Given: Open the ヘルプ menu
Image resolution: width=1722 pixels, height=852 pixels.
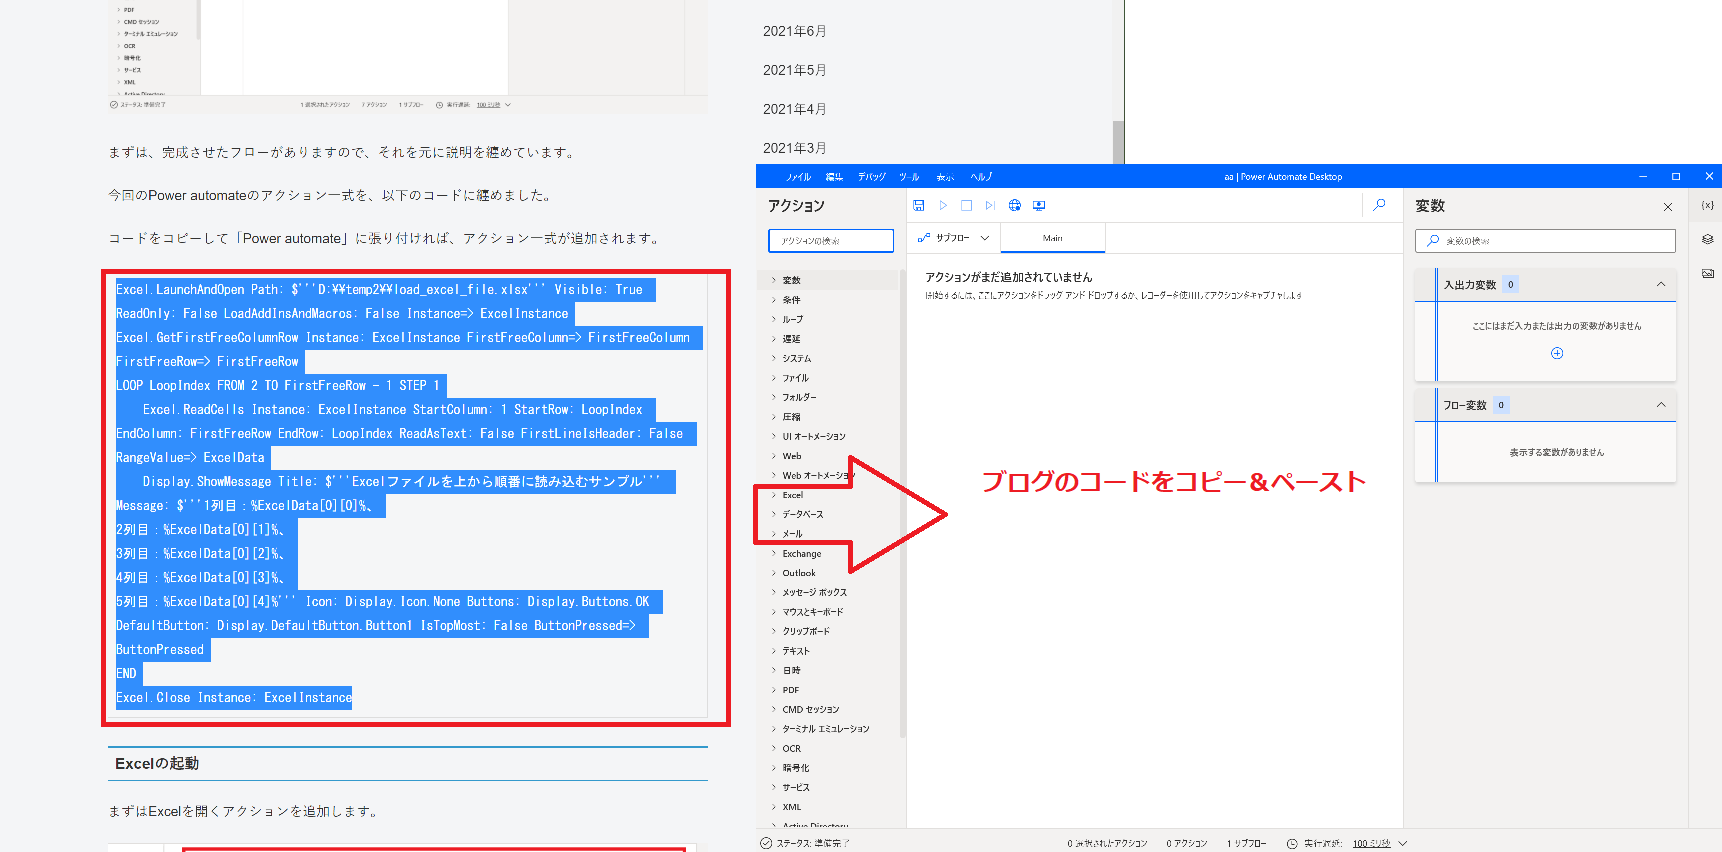Looking at the screenshot, I should pos(981,177).
